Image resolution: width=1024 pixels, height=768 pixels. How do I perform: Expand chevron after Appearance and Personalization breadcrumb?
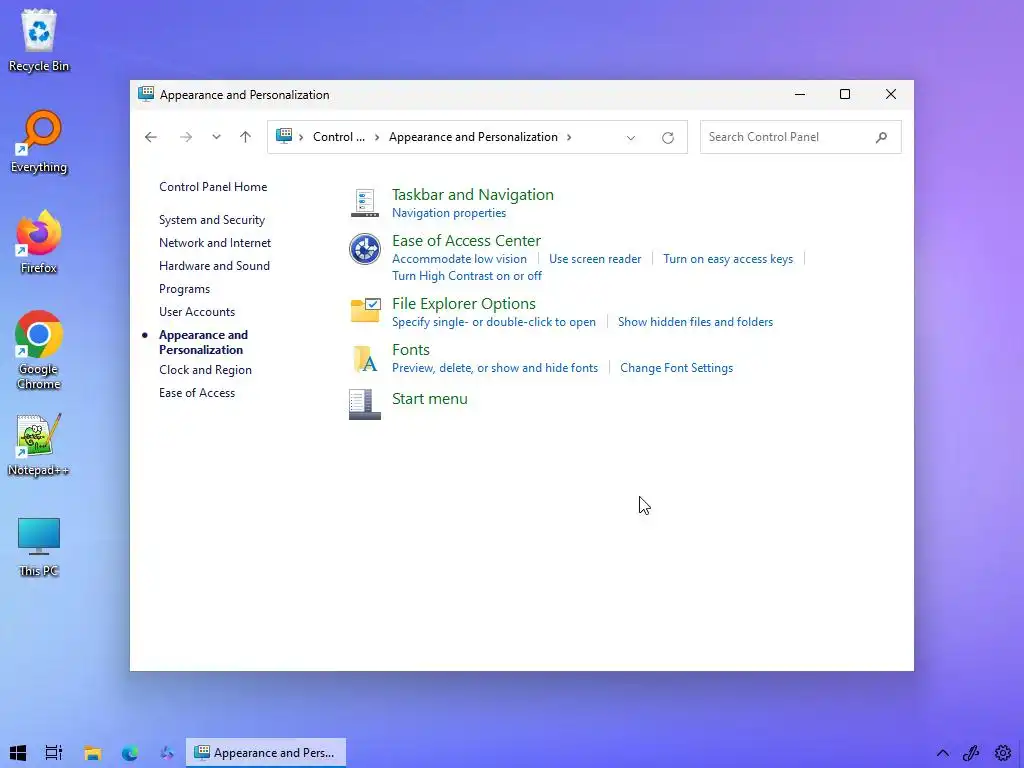click(x=569, y=137)
